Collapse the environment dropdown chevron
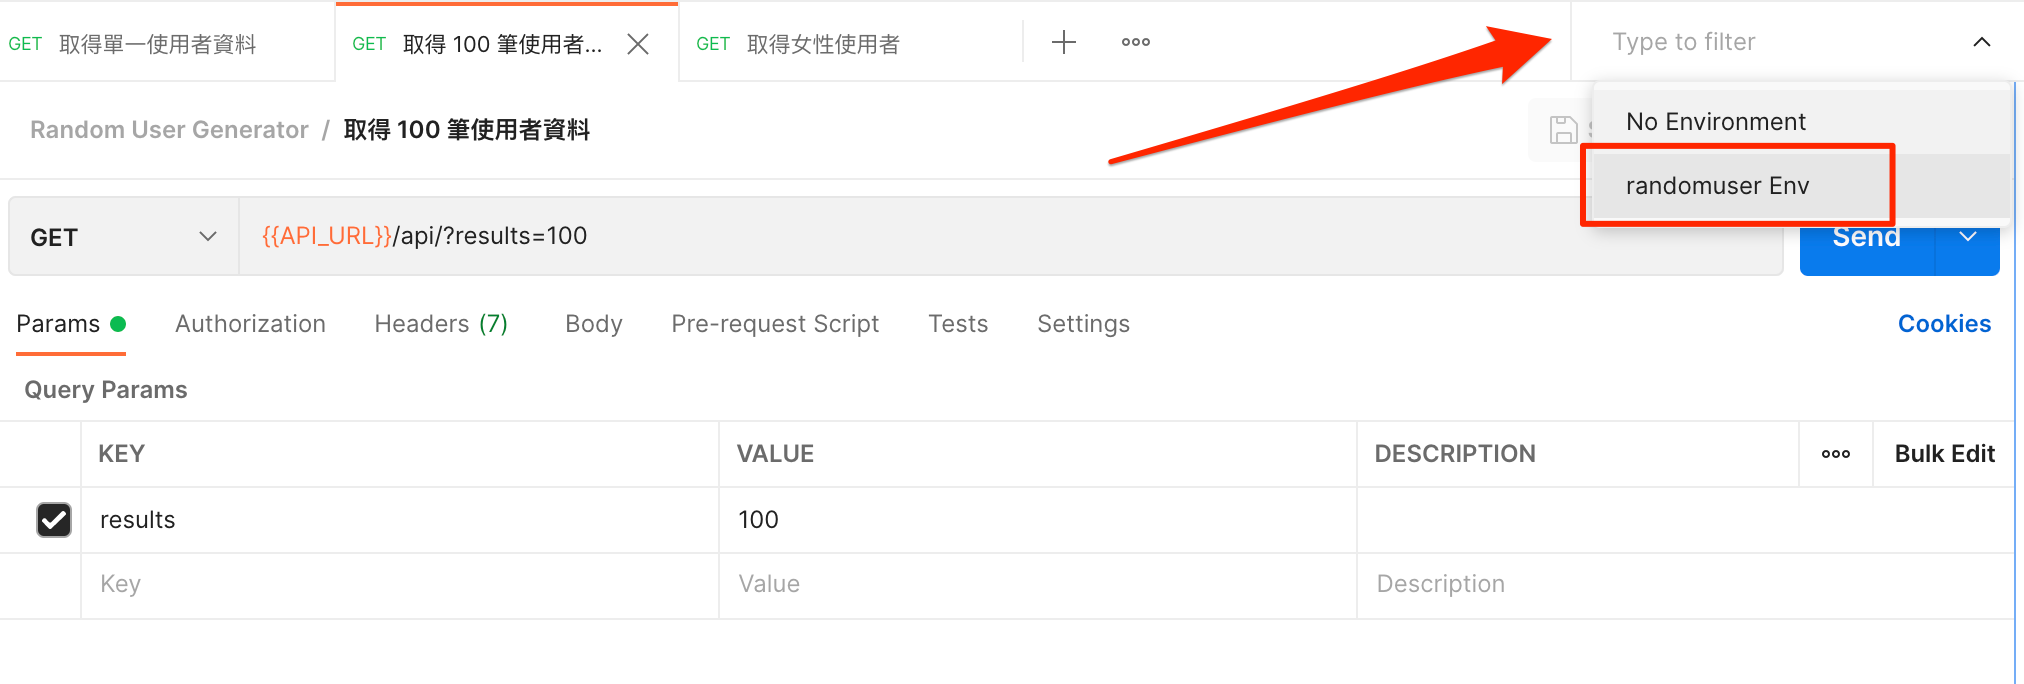 coord(1981,42)
